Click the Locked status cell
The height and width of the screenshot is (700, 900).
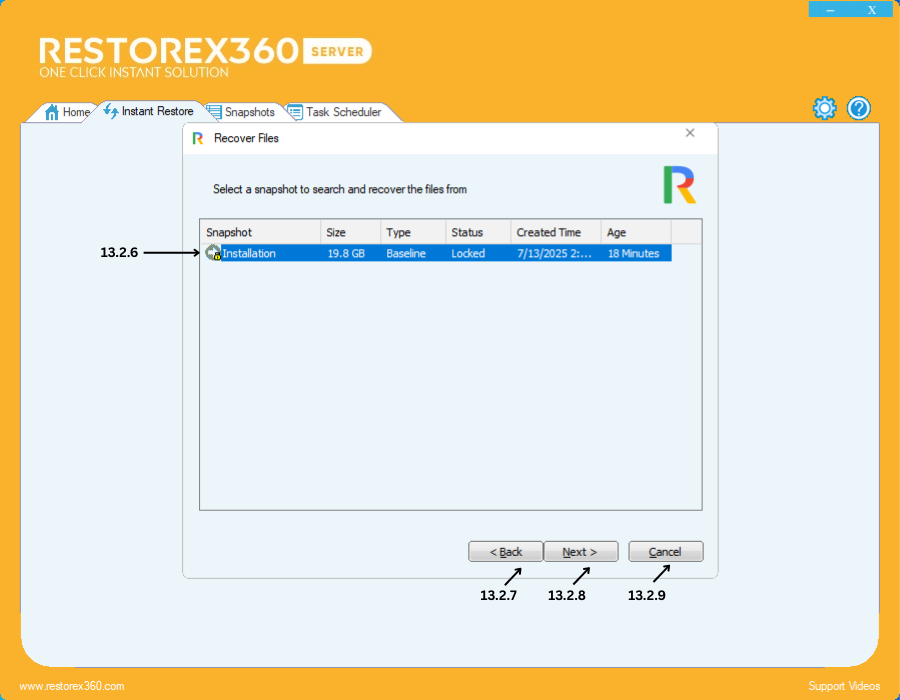(468, 254)
